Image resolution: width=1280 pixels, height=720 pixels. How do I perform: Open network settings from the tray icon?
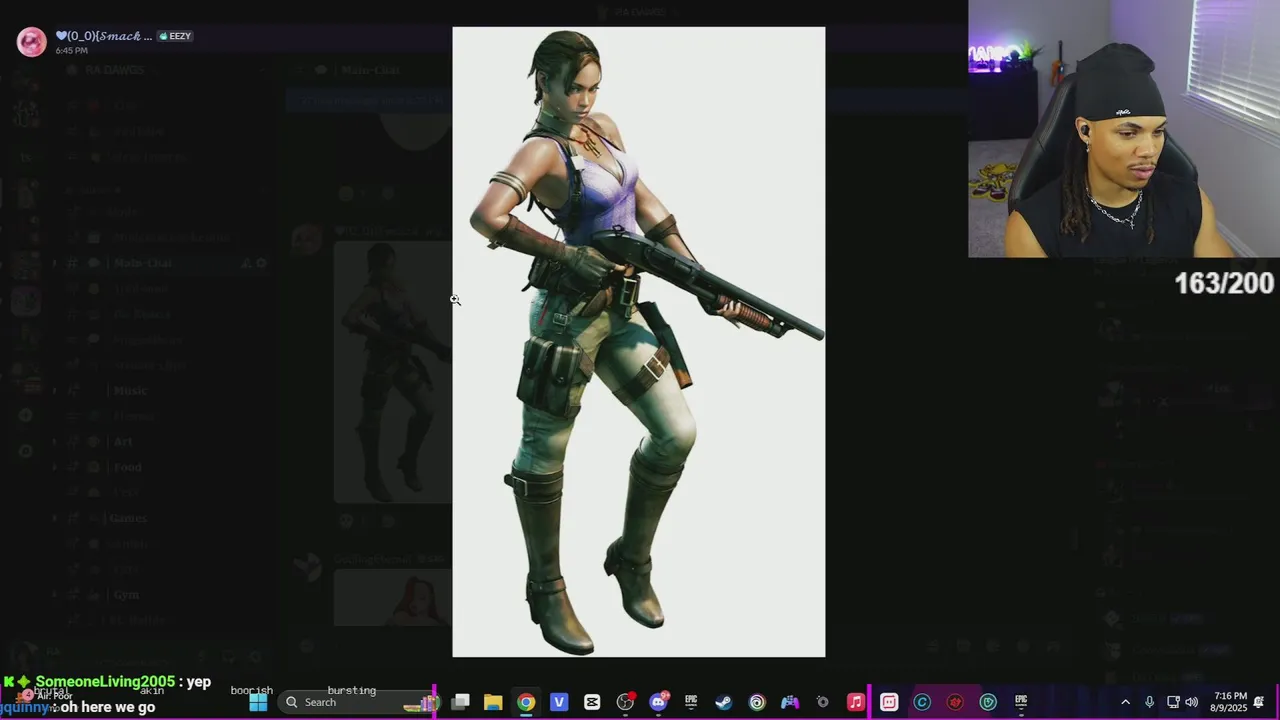pyautogui.click(x=1173, y=702)
